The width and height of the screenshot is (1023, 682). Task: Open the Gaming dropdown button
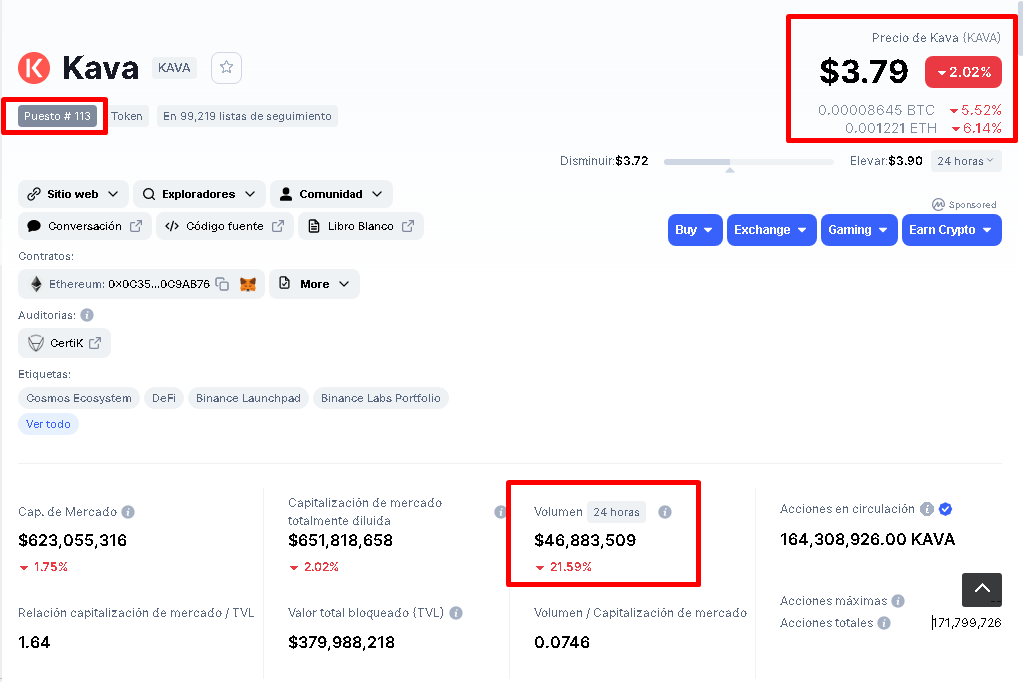(x=858, y=230)
